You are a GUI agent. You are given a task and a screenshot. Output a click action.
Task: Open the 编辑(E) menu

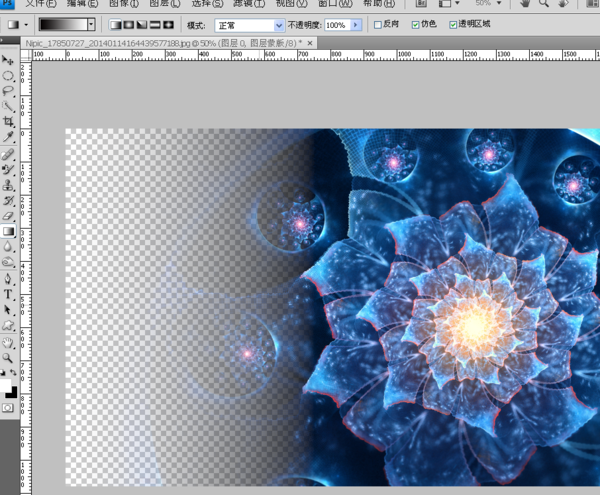(x=82, y=4)
